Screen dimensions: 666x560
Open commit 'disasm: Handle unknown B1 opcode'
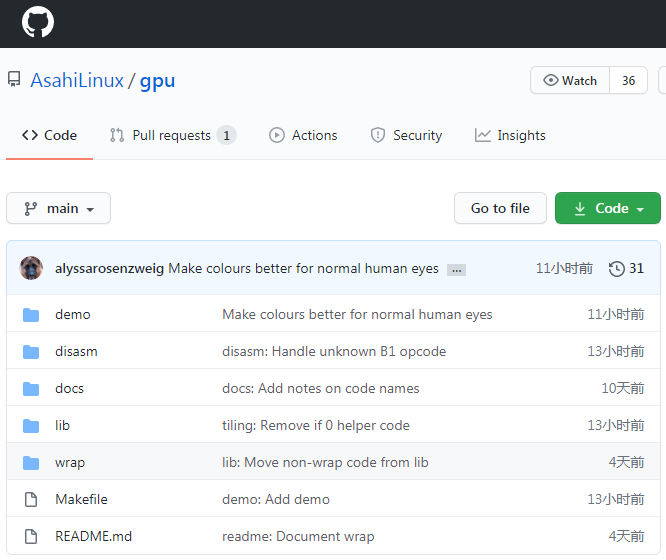tap(334, 351)
